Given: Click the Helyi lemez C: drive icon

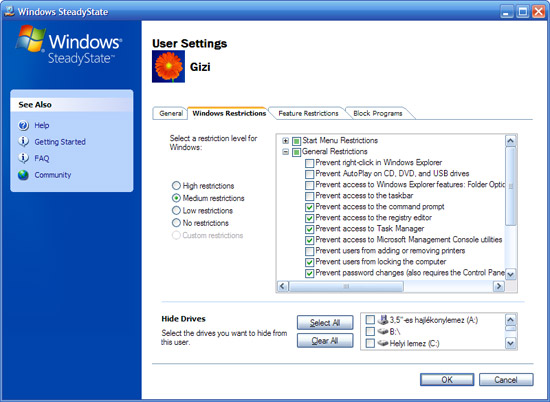Looking at the screenshot, I should tap(383, 343).
